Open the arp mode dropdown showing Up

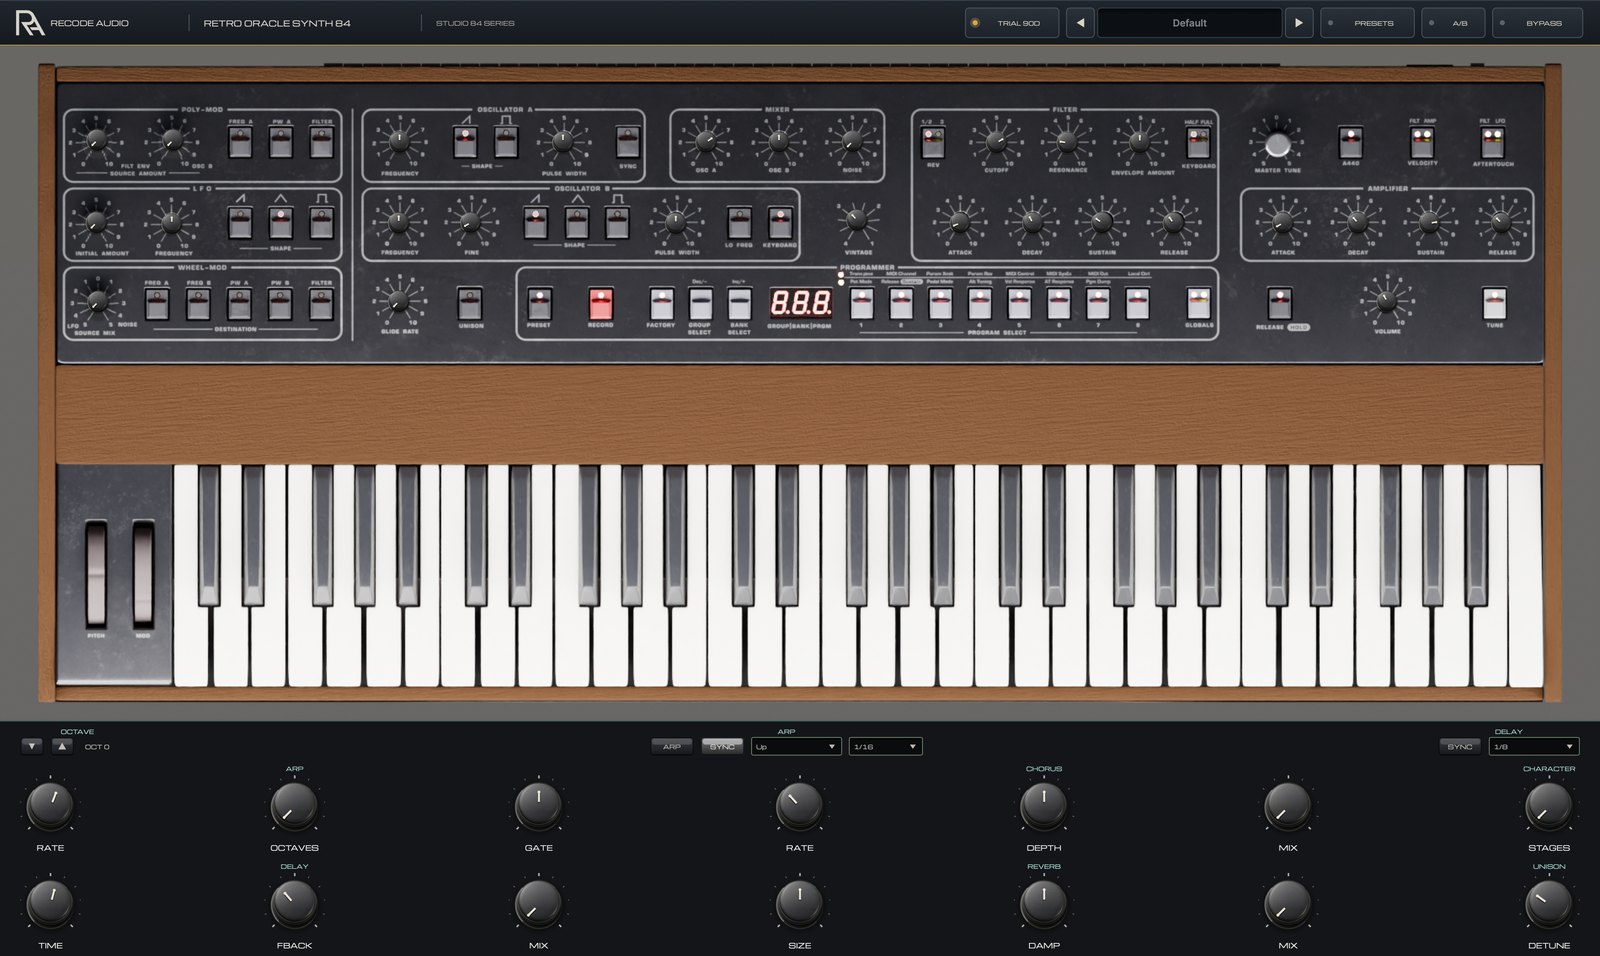point(796,746)
